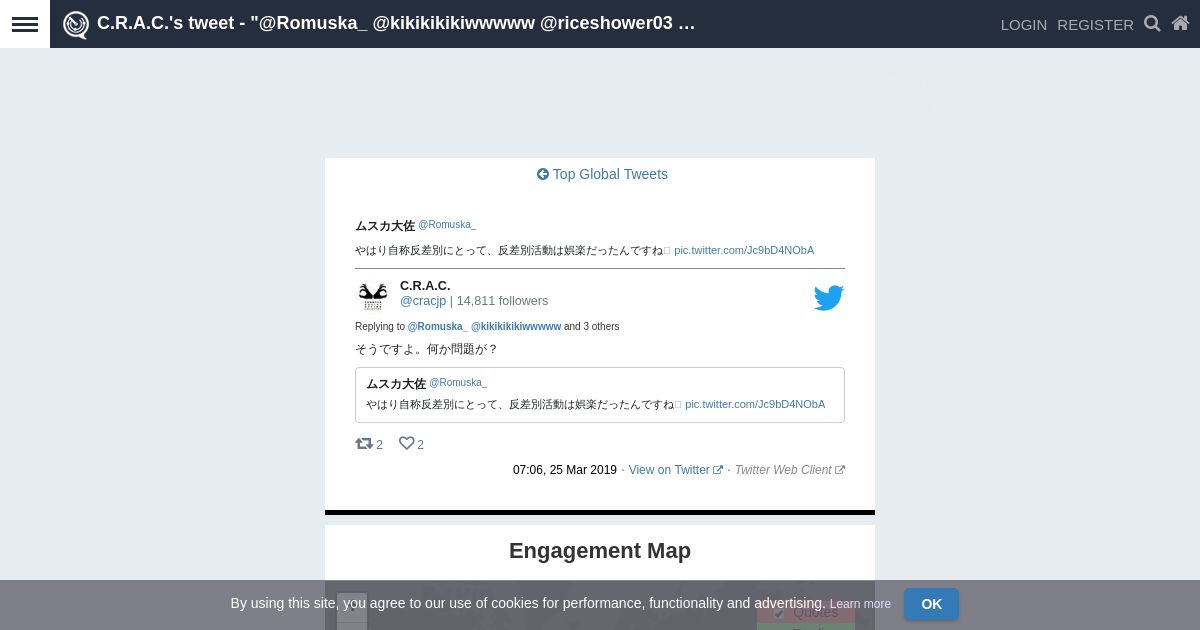Click the site logo icon in header
Image resolution: width=1200 pixels, height=630 pixels.
(x=76, y=24)
